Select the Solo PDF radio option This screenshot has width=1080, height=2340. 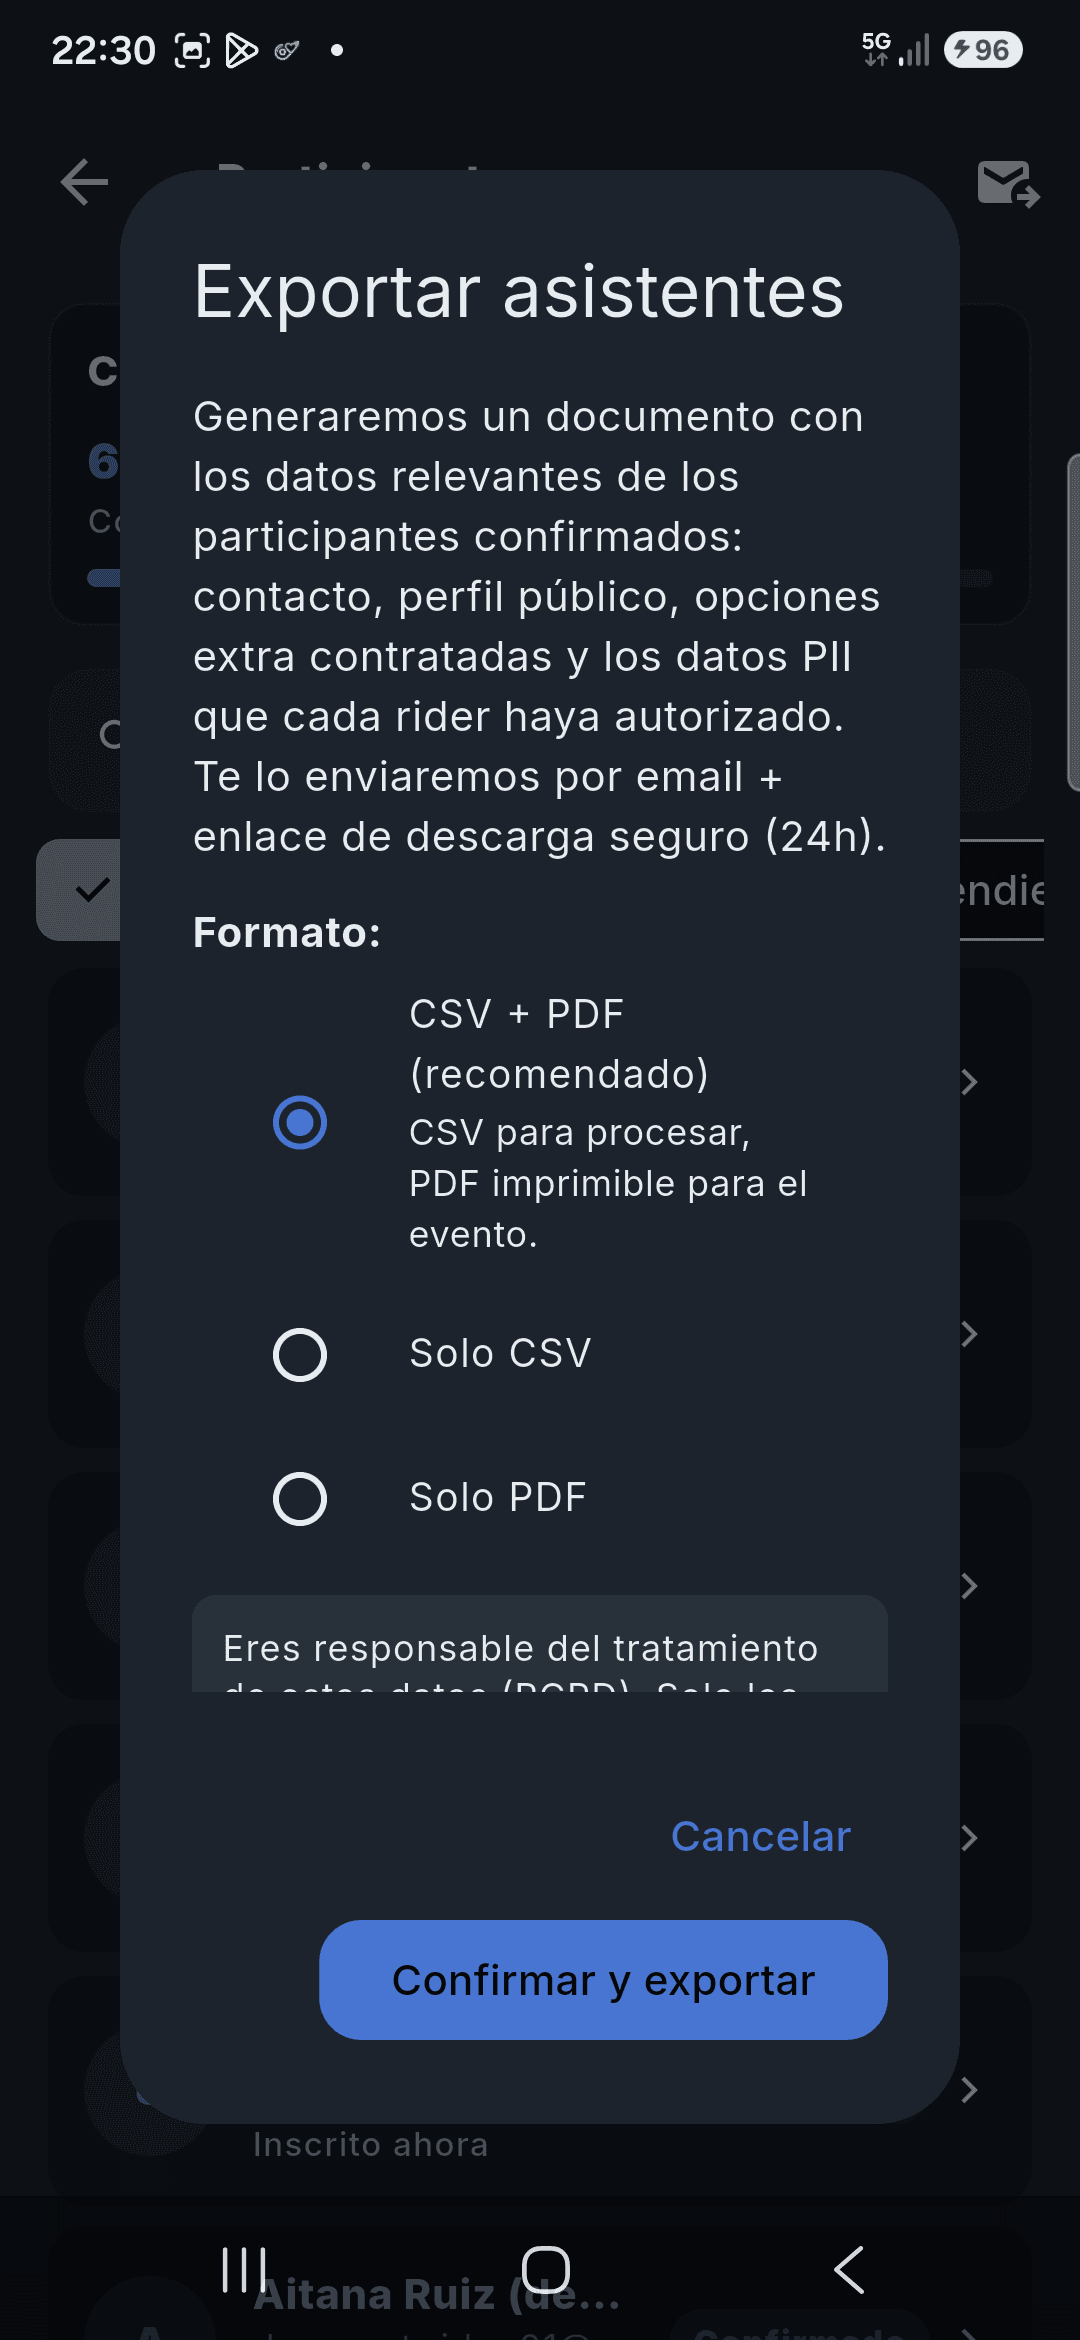pyautogui.click(x=300, y=1499)
